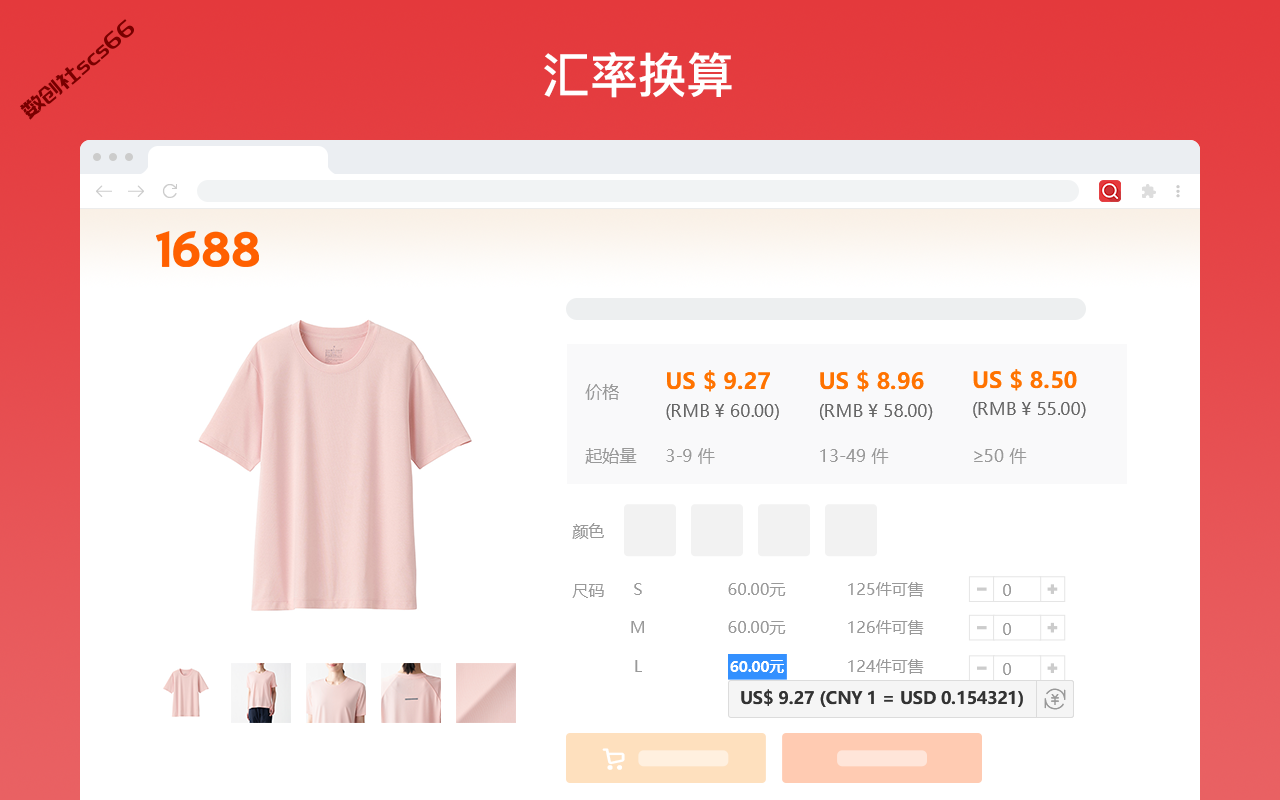Click the 126件可售 stock text
The image size is (1280, 800).
(x=885, y=628)
